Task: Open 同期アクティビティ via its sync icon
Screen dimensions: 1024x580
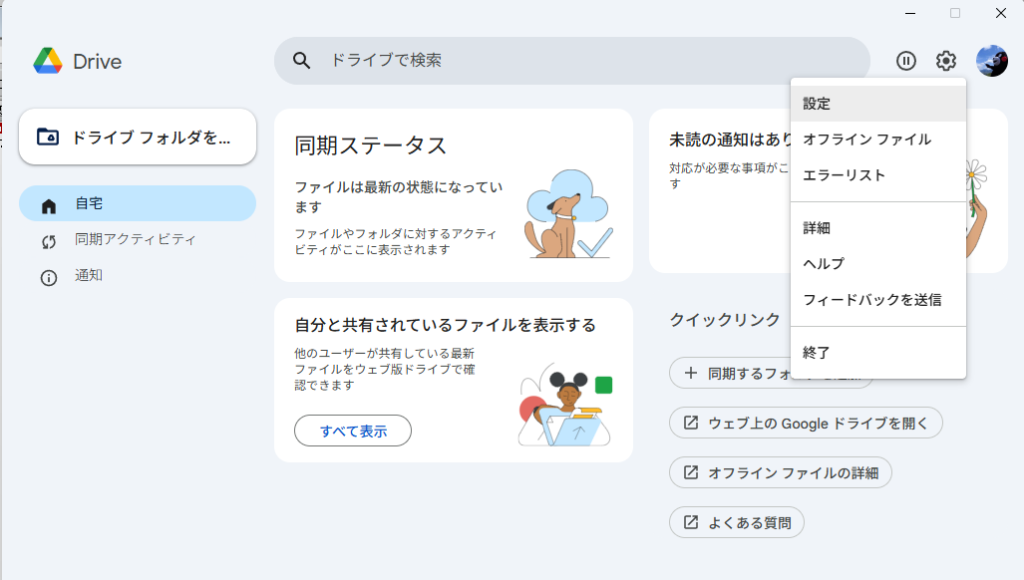Action: tap(48, 239)
